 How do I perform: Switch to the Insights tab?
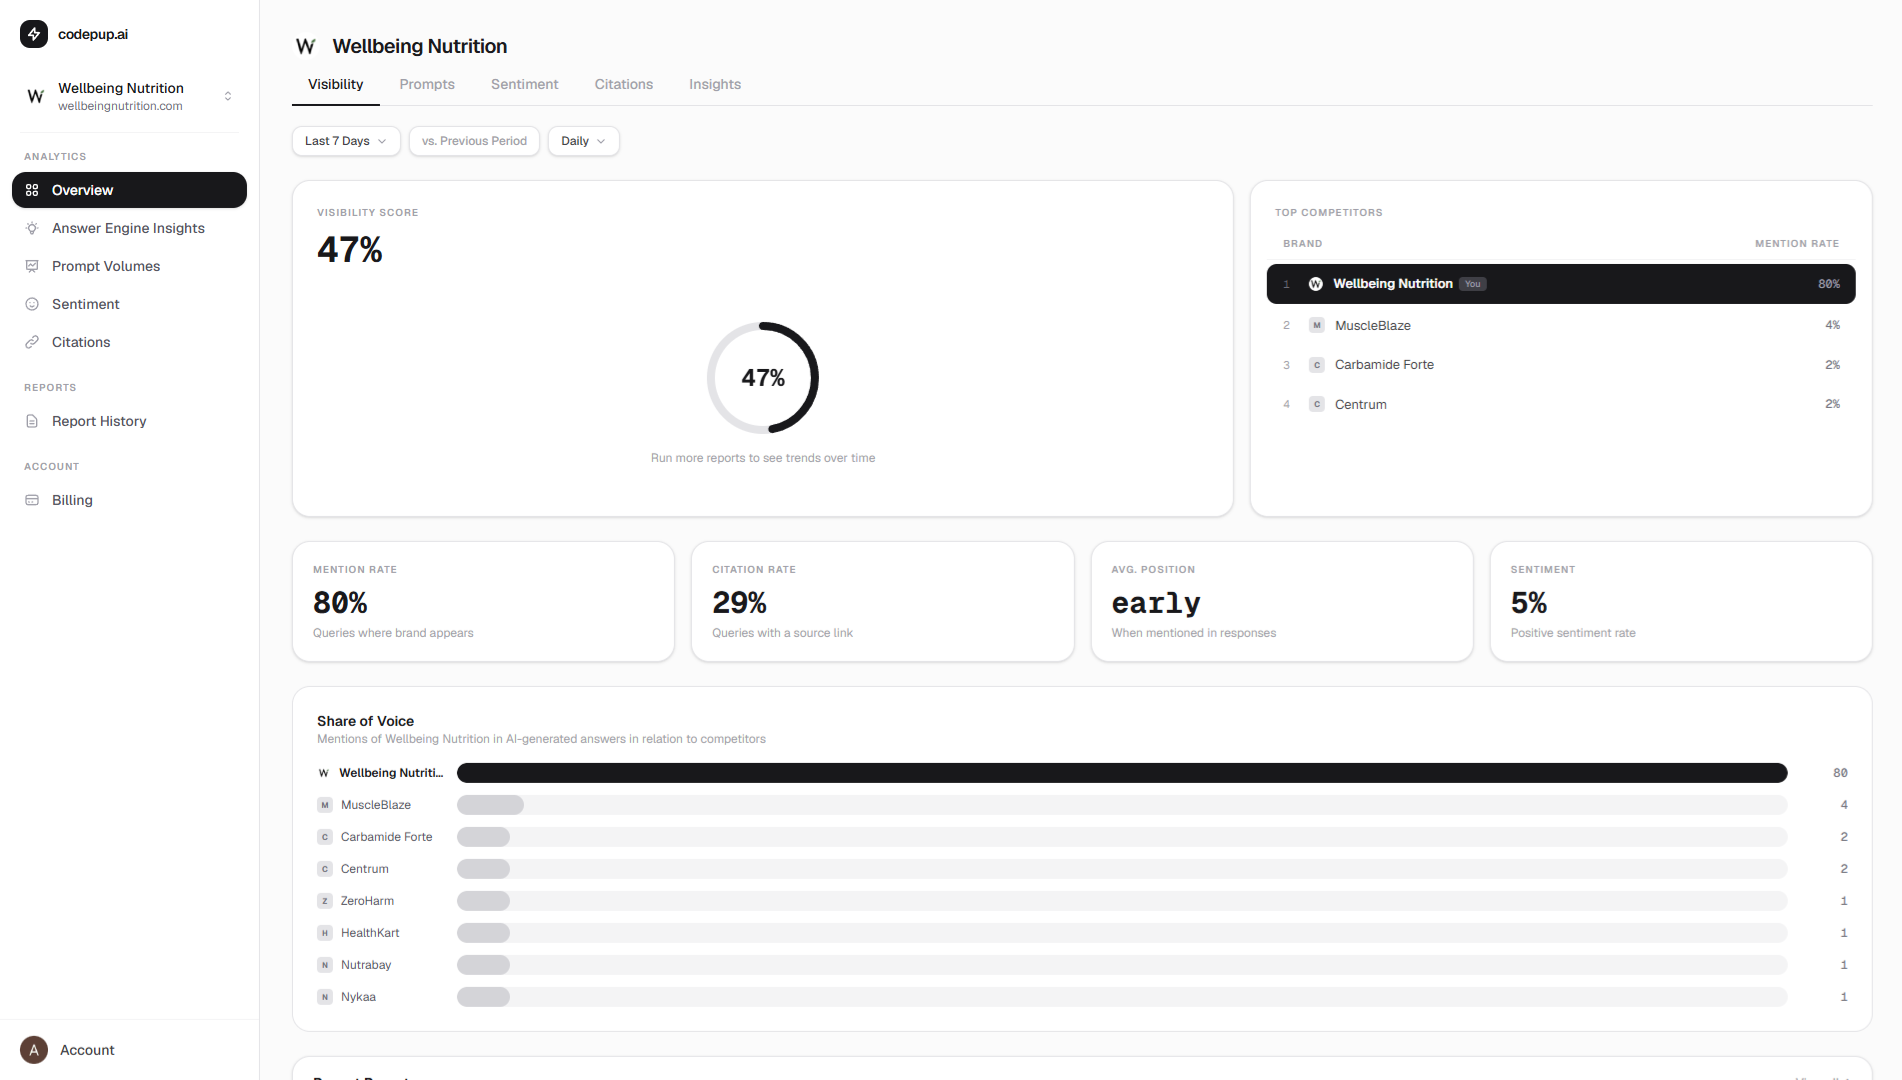(x=714, y=84)
